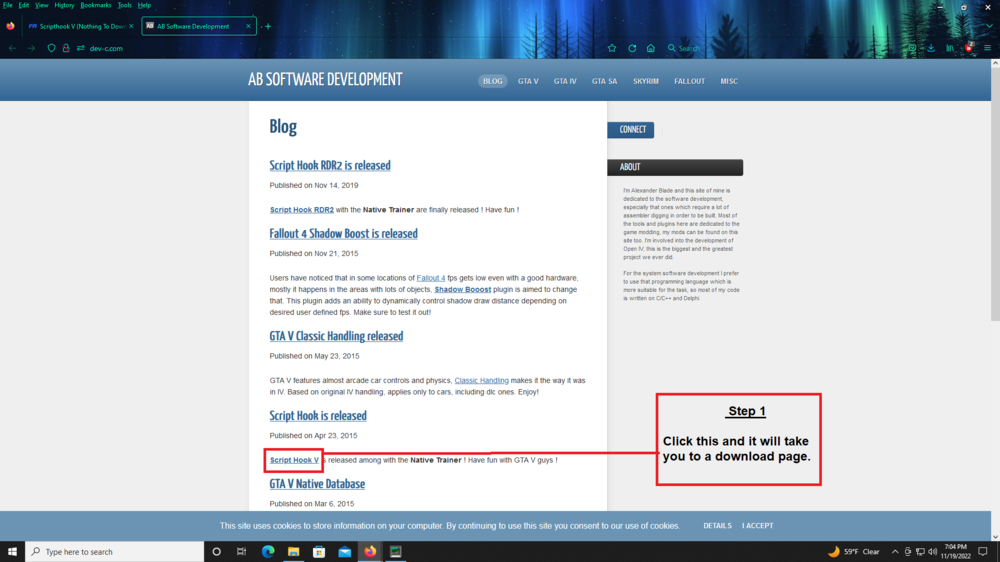Close the Scripthook V tab

pyautogui.click(x=131, y=26)
